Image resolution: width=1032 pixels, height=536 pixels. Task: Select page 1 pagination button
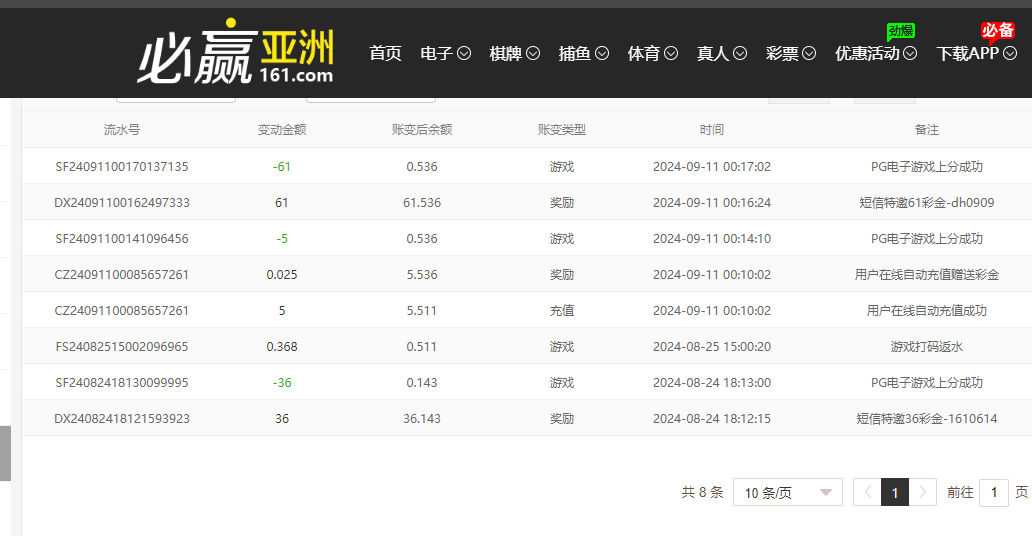(895, 492)
